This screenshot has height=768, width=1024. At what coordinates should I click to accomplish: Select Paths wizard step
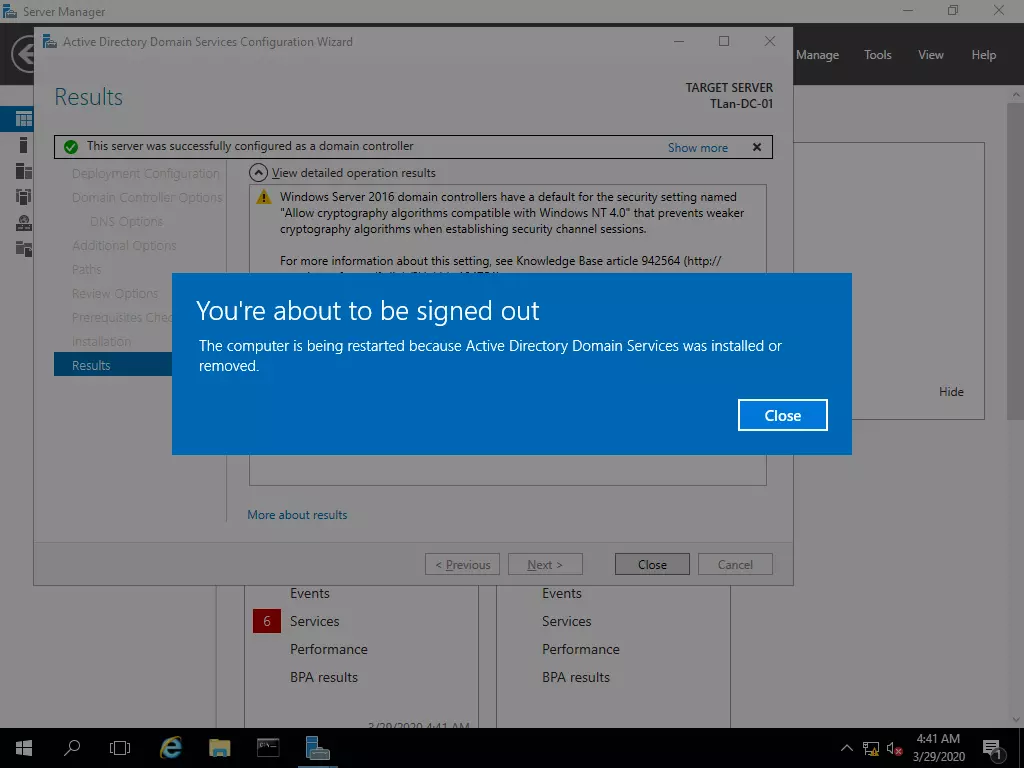coord(86,269)
